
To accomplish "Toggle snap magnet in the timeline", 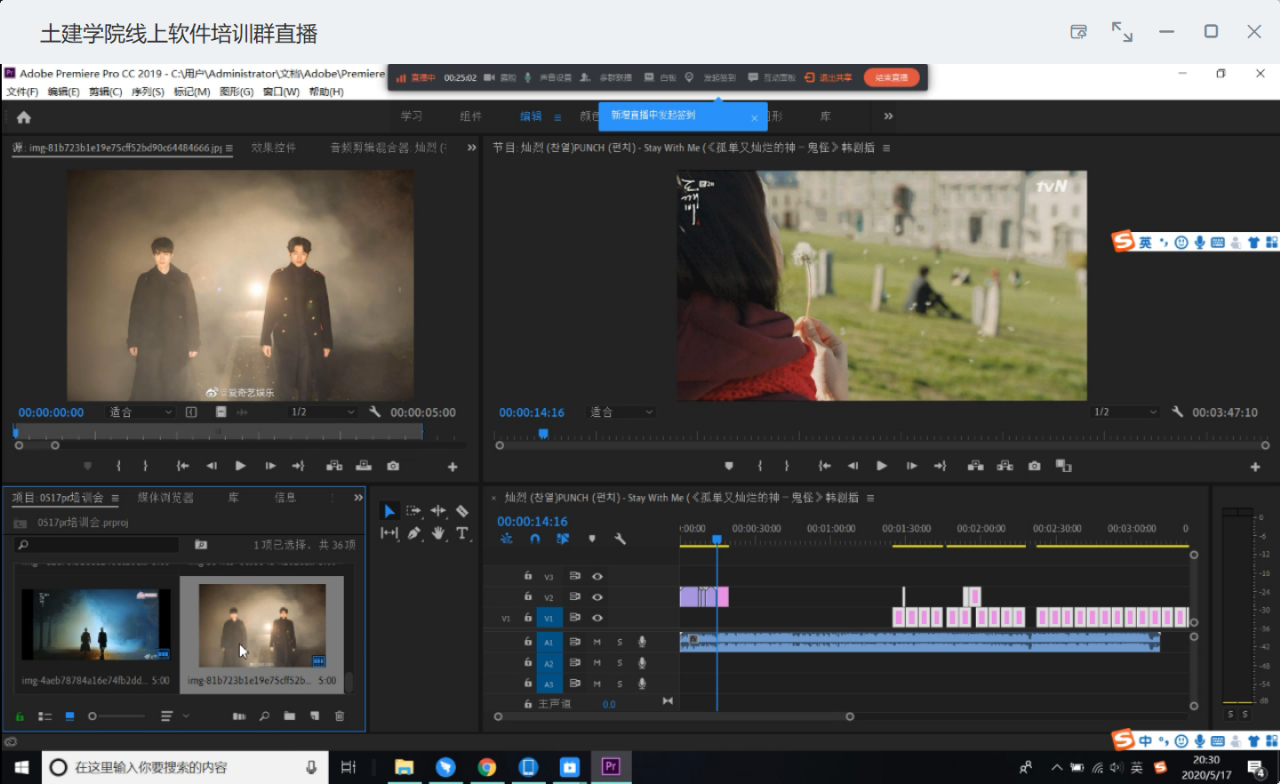I will click(x=535, y=539).
